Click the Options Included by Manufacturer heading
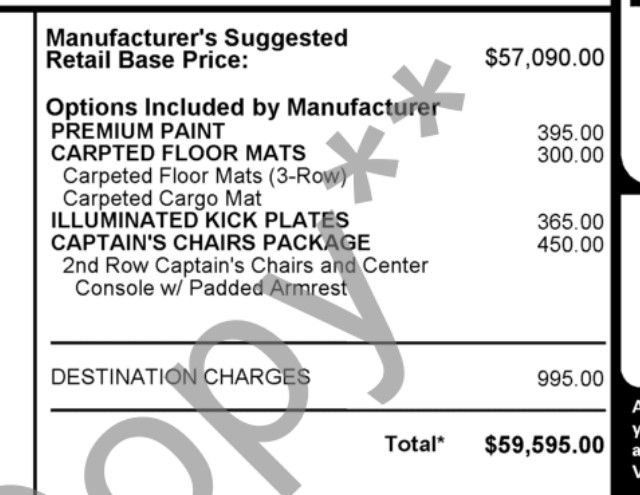Image resolution: width=640 pixels, height=495 pixels. tap(243, 108)
